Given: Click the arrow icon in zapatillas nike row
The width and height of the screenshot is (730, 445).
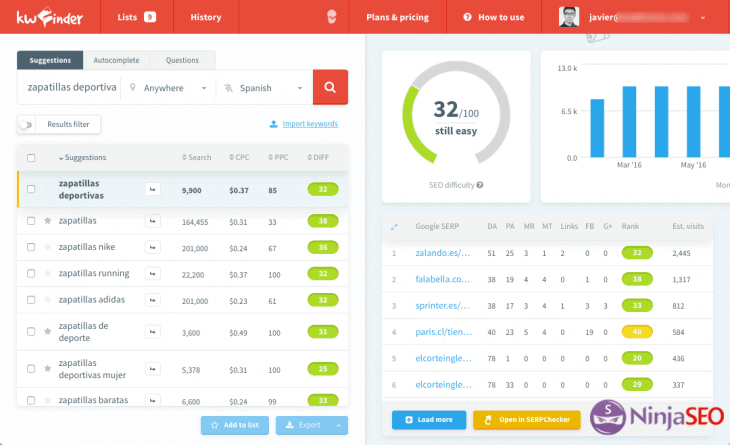Looking at the screenshot, I should click(x=152, y=247).
